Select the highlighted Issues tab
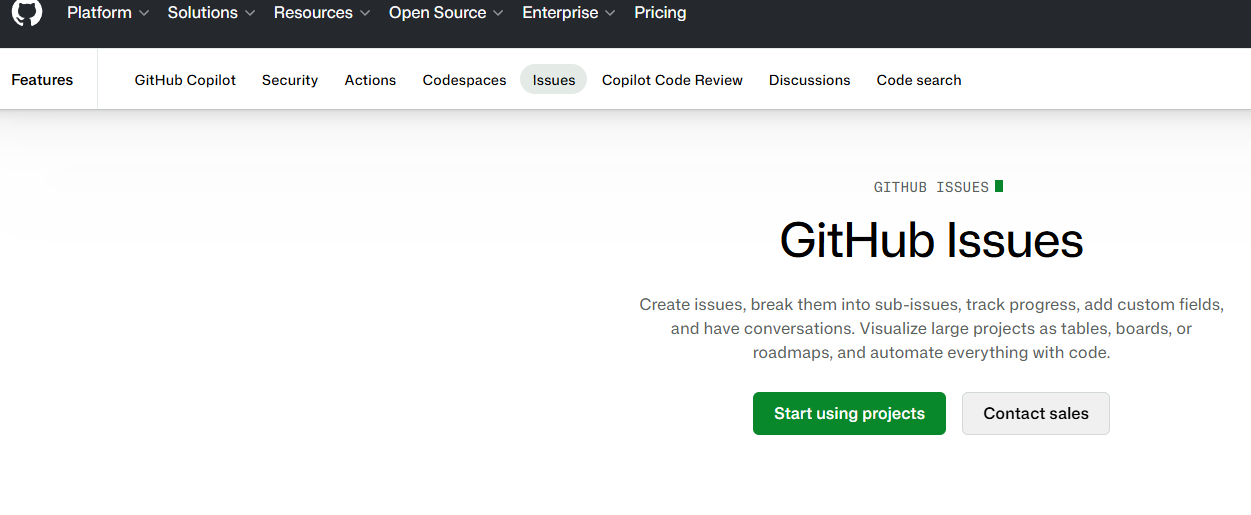The image size is (1251, 515). [x=554, y=80]
